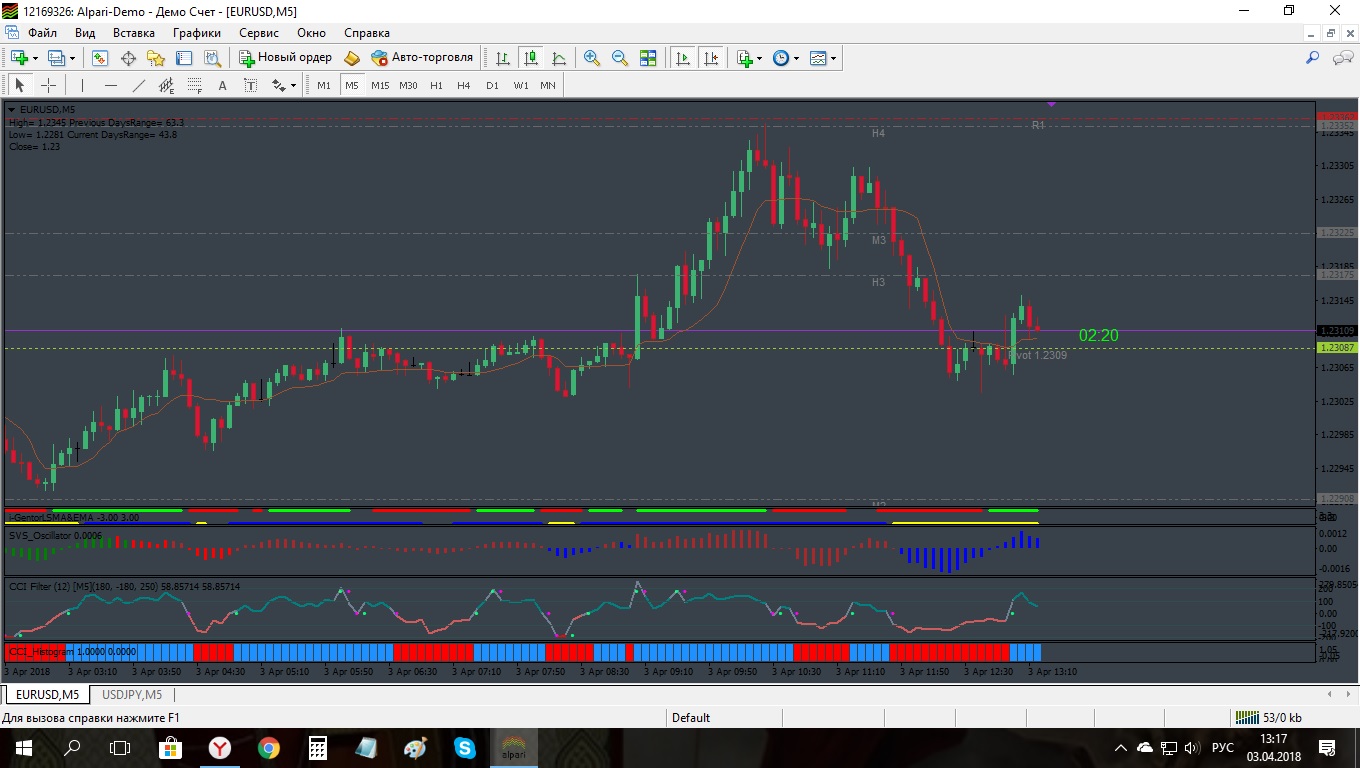Select the Text Label tool
This screenshot has width=1360, height=768.
point(250,85)
